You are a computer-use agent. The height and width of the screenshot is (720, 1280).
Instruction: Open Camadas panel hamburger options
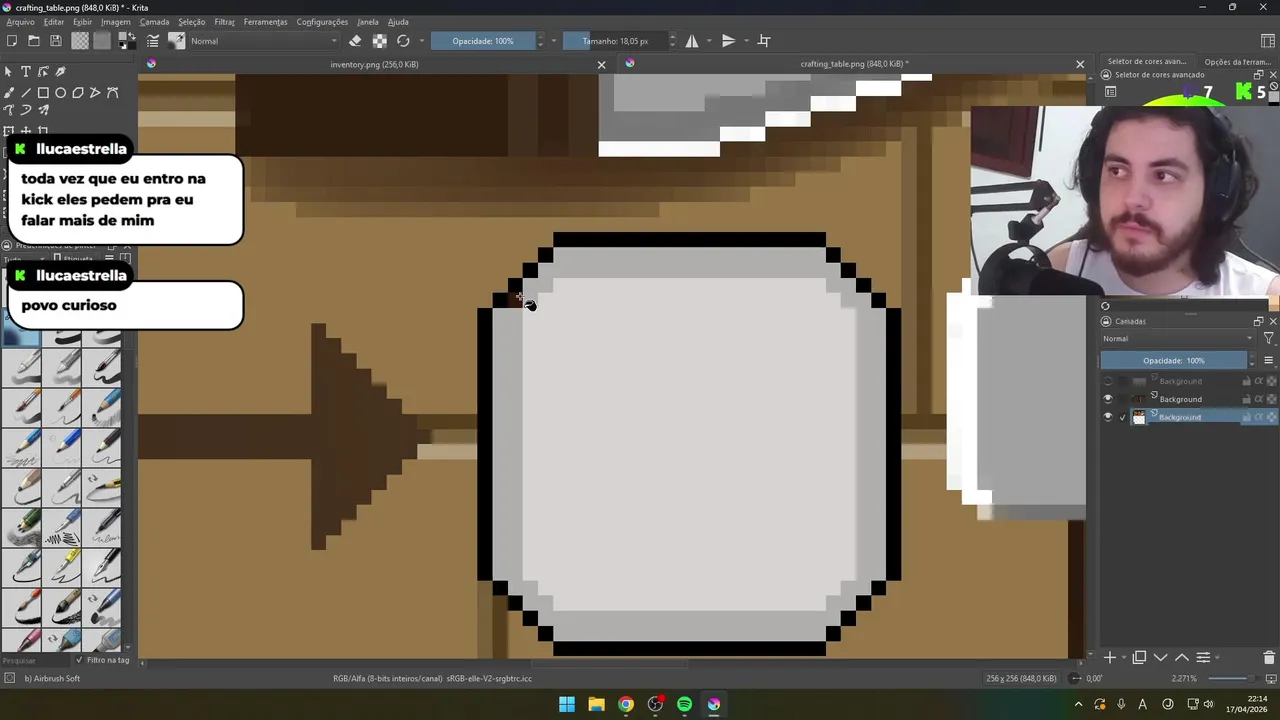[1268, 360]
